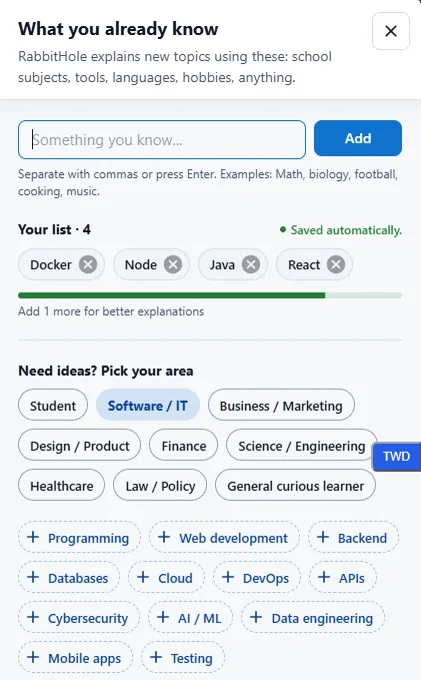
Task: Remove Docker from your list
Action: [x=88, y=265]
